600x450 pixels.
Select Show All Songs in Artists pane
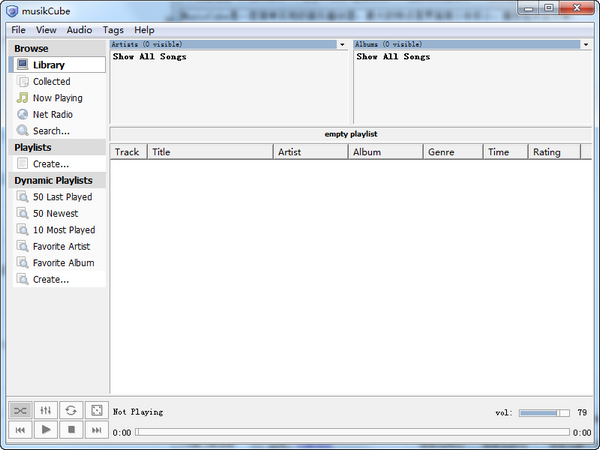click(x=150, y=57)
